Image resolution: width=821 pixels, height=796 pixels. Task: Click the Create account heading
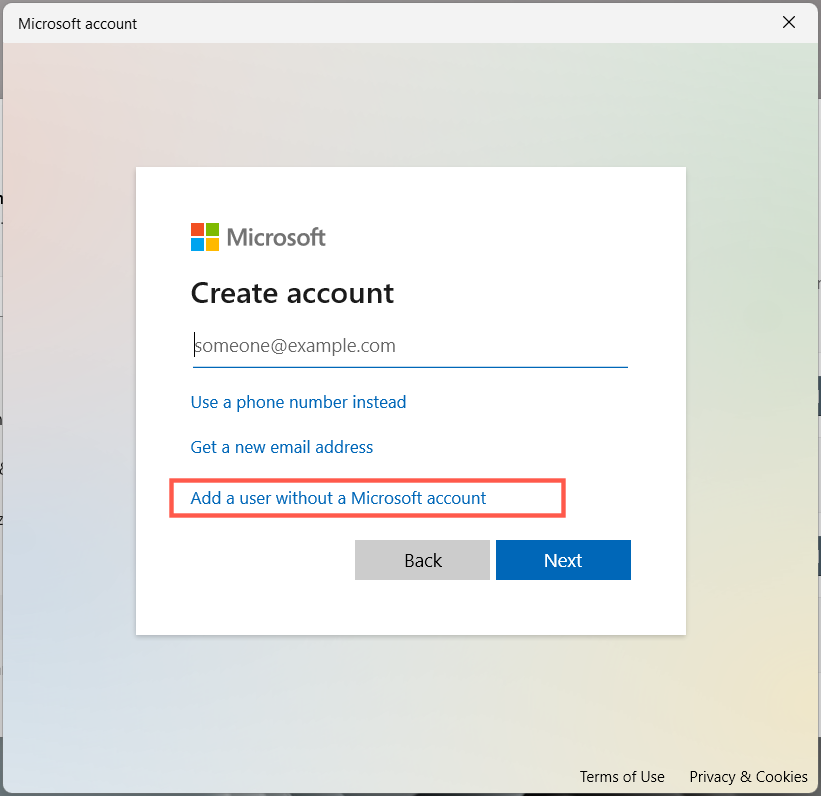(x=292, y=293)
